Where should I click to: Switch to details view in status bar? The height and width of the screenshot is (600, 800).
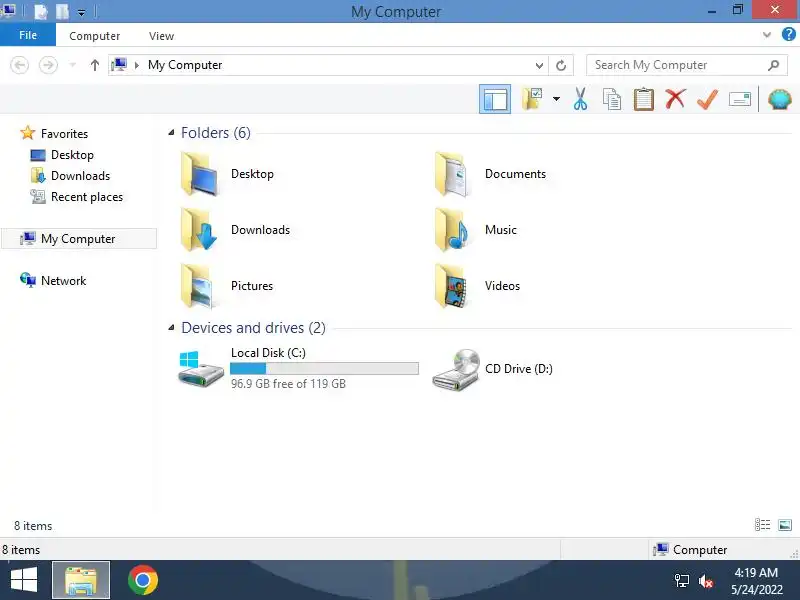(x=762, y=524)
